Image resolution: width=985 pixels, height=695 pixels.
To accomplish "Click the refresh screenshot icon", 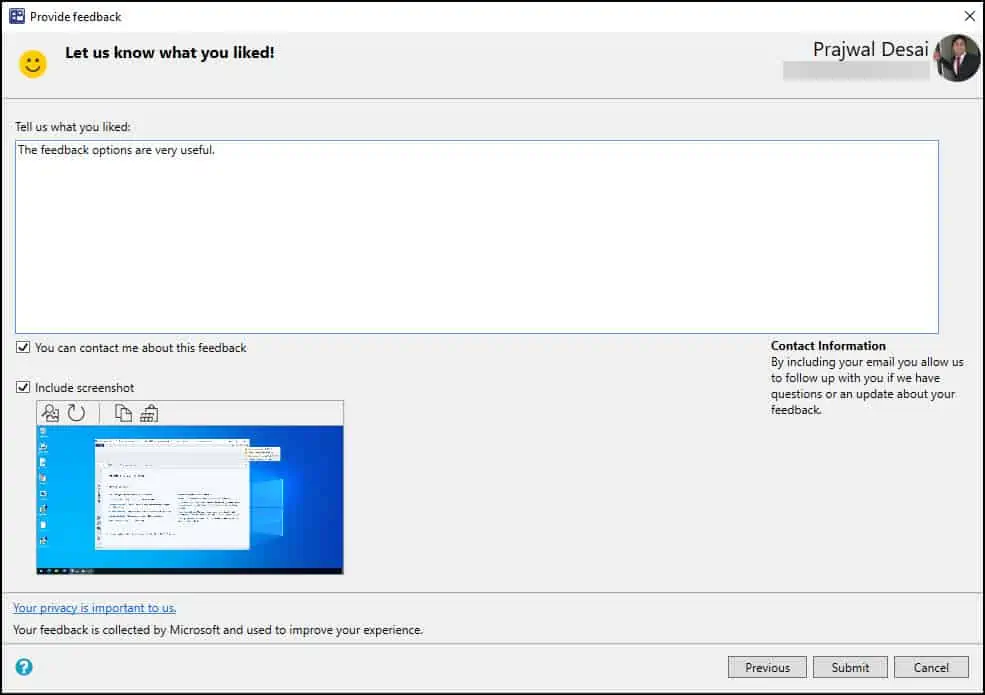I will 76,413.
